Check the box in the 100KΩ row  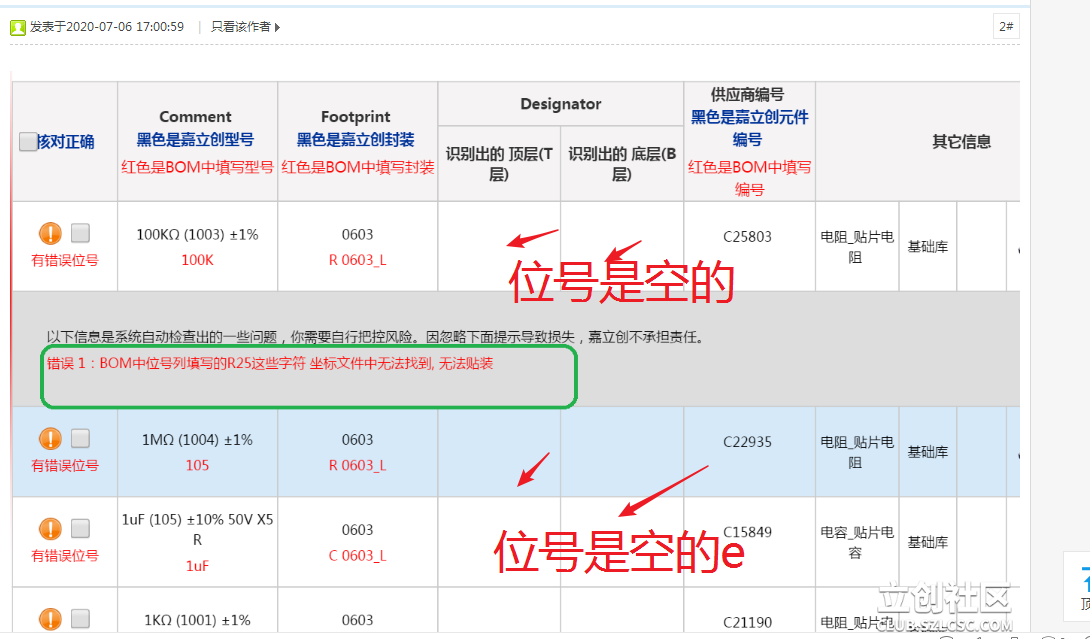point(81,234)
